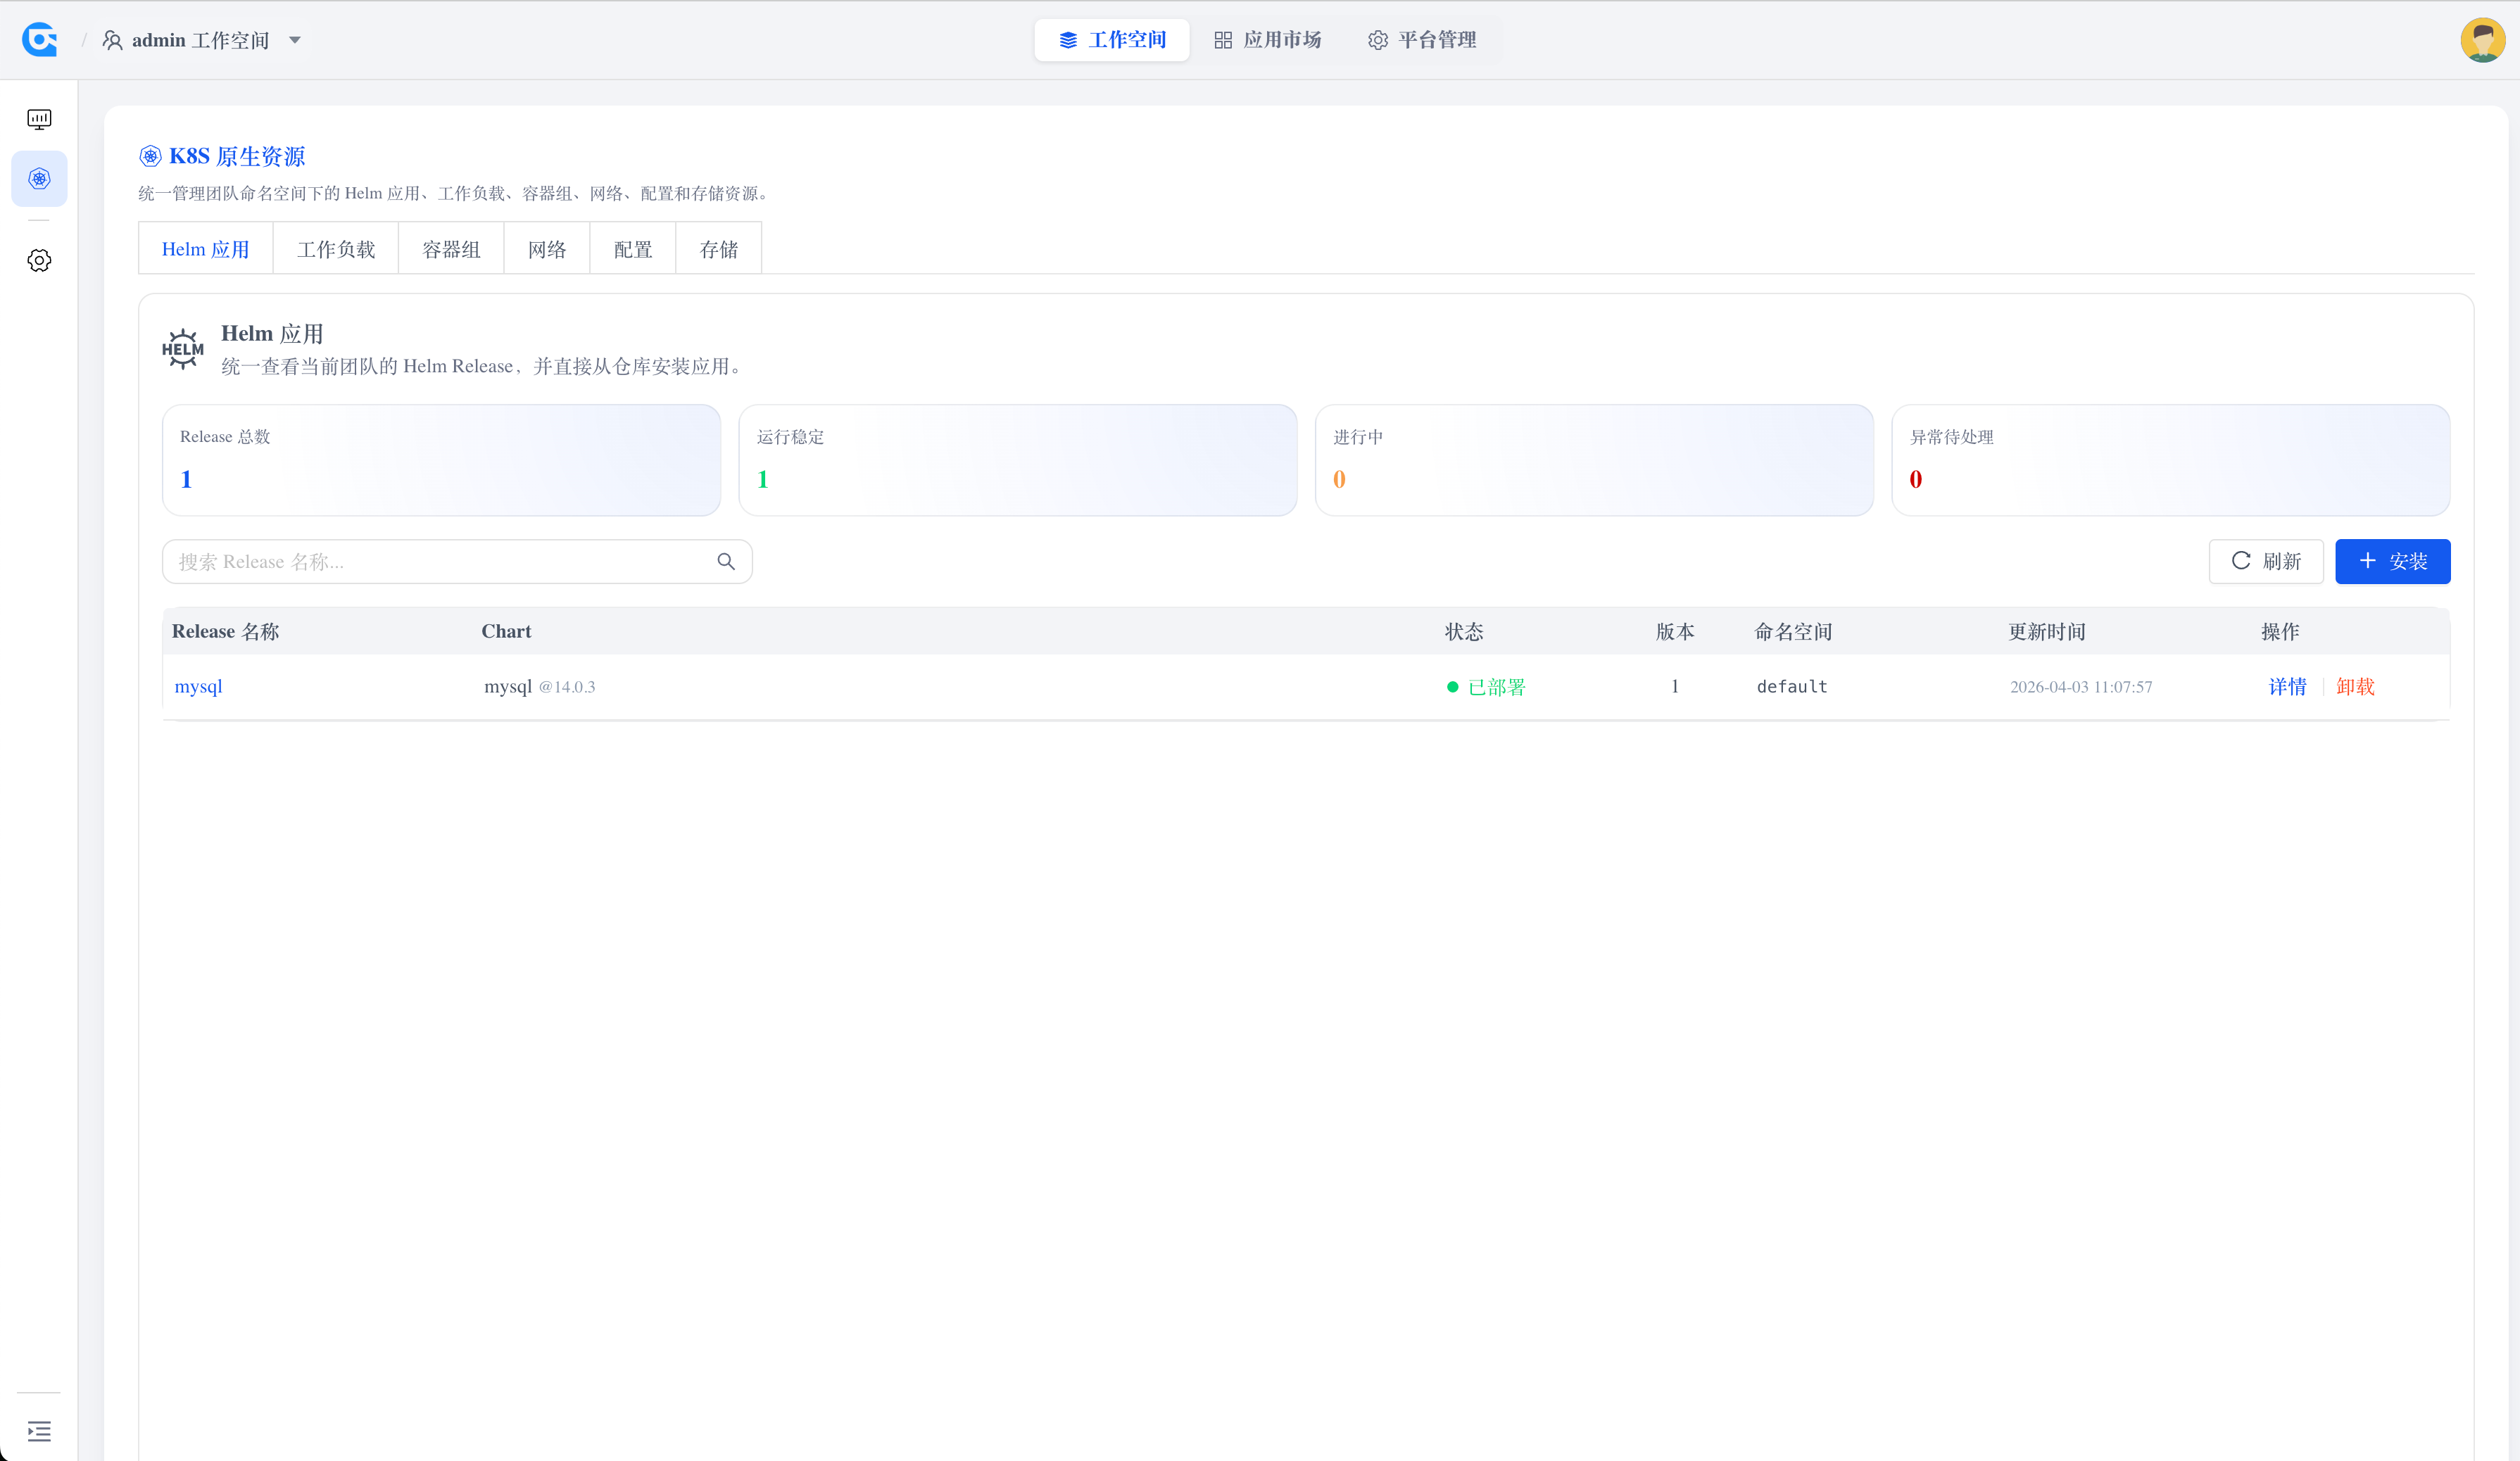Switch to the 存储 tab
The height and width of the screenshot is (1461, 2520).
pos(718,248)
